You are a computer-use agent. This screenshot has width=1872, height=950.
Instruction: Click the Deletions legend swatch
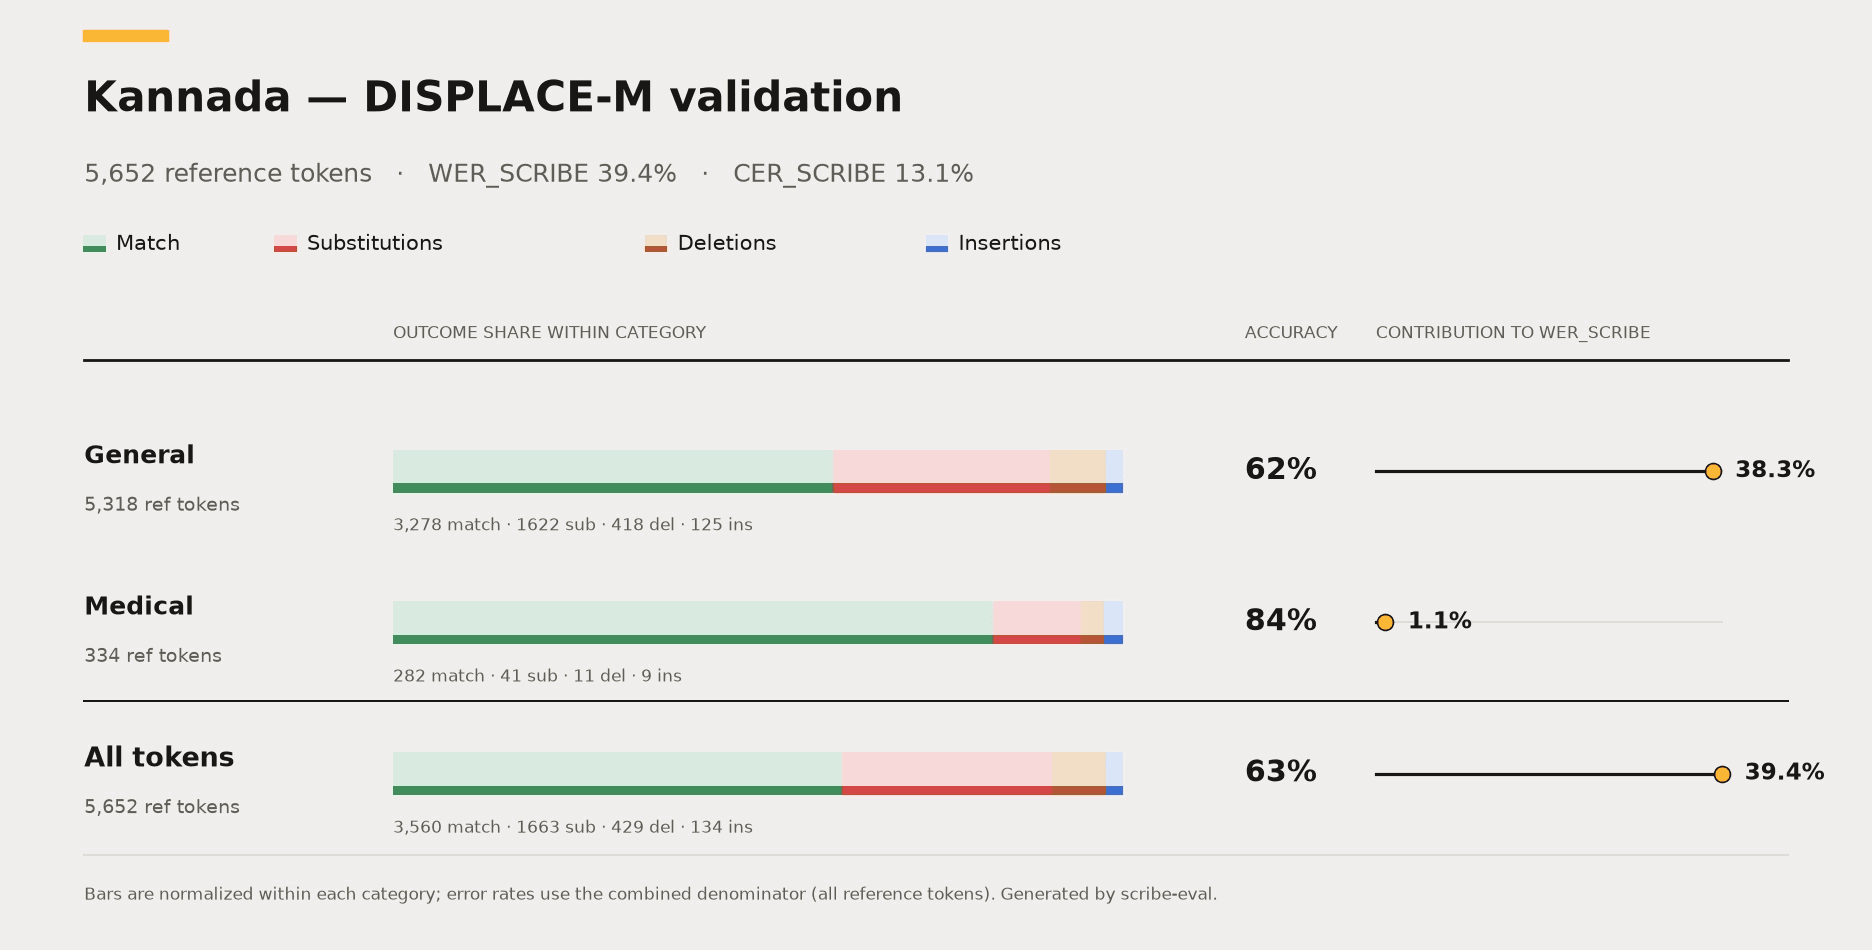click(x=656, y=244)
